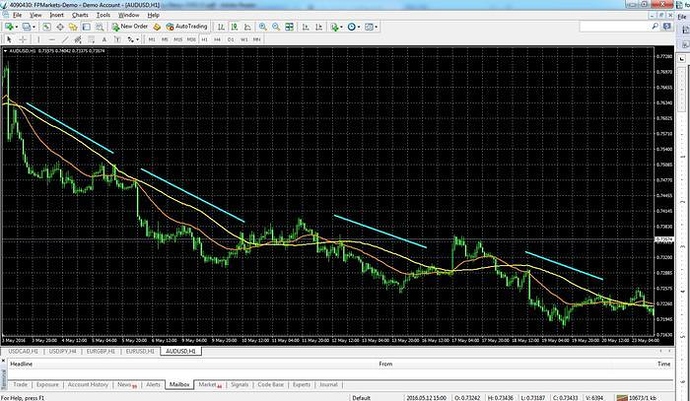
Task: Select the Text Label tool
Action: tap(117, 40)
